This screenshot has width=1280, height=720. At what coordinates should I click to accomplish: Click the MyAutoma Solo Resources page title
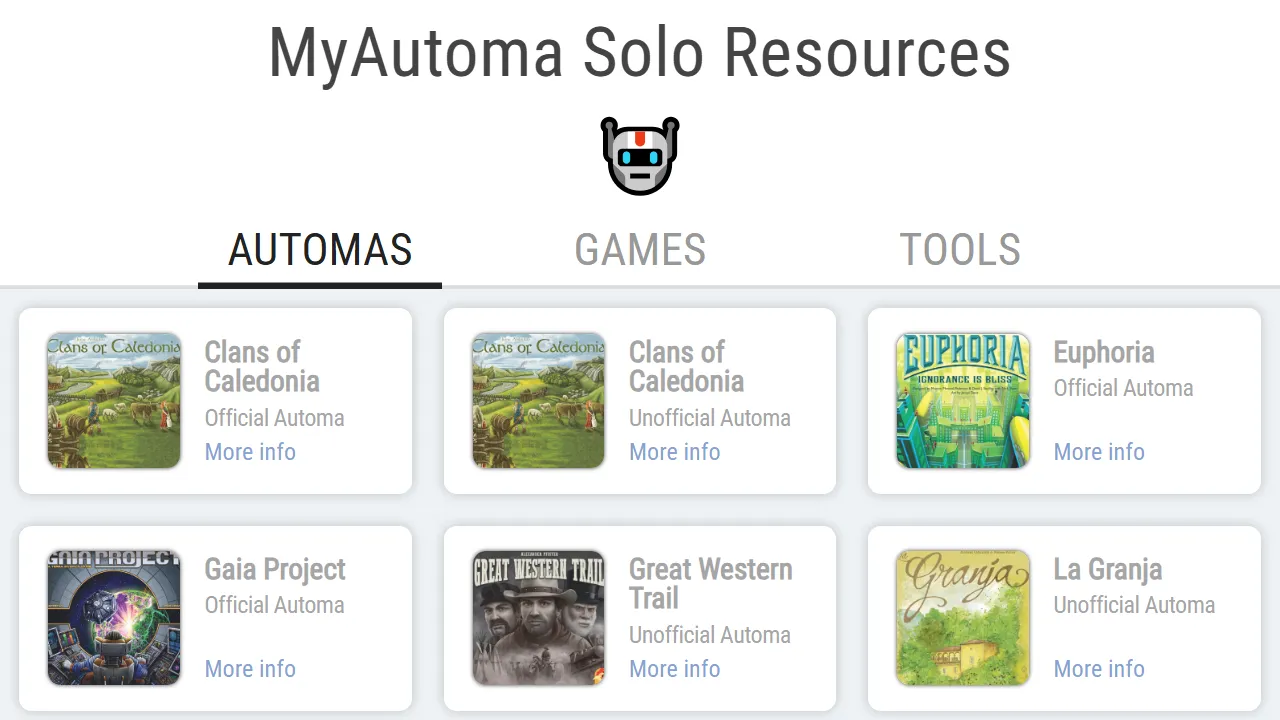pyautogui.click(x=639, y=53)
